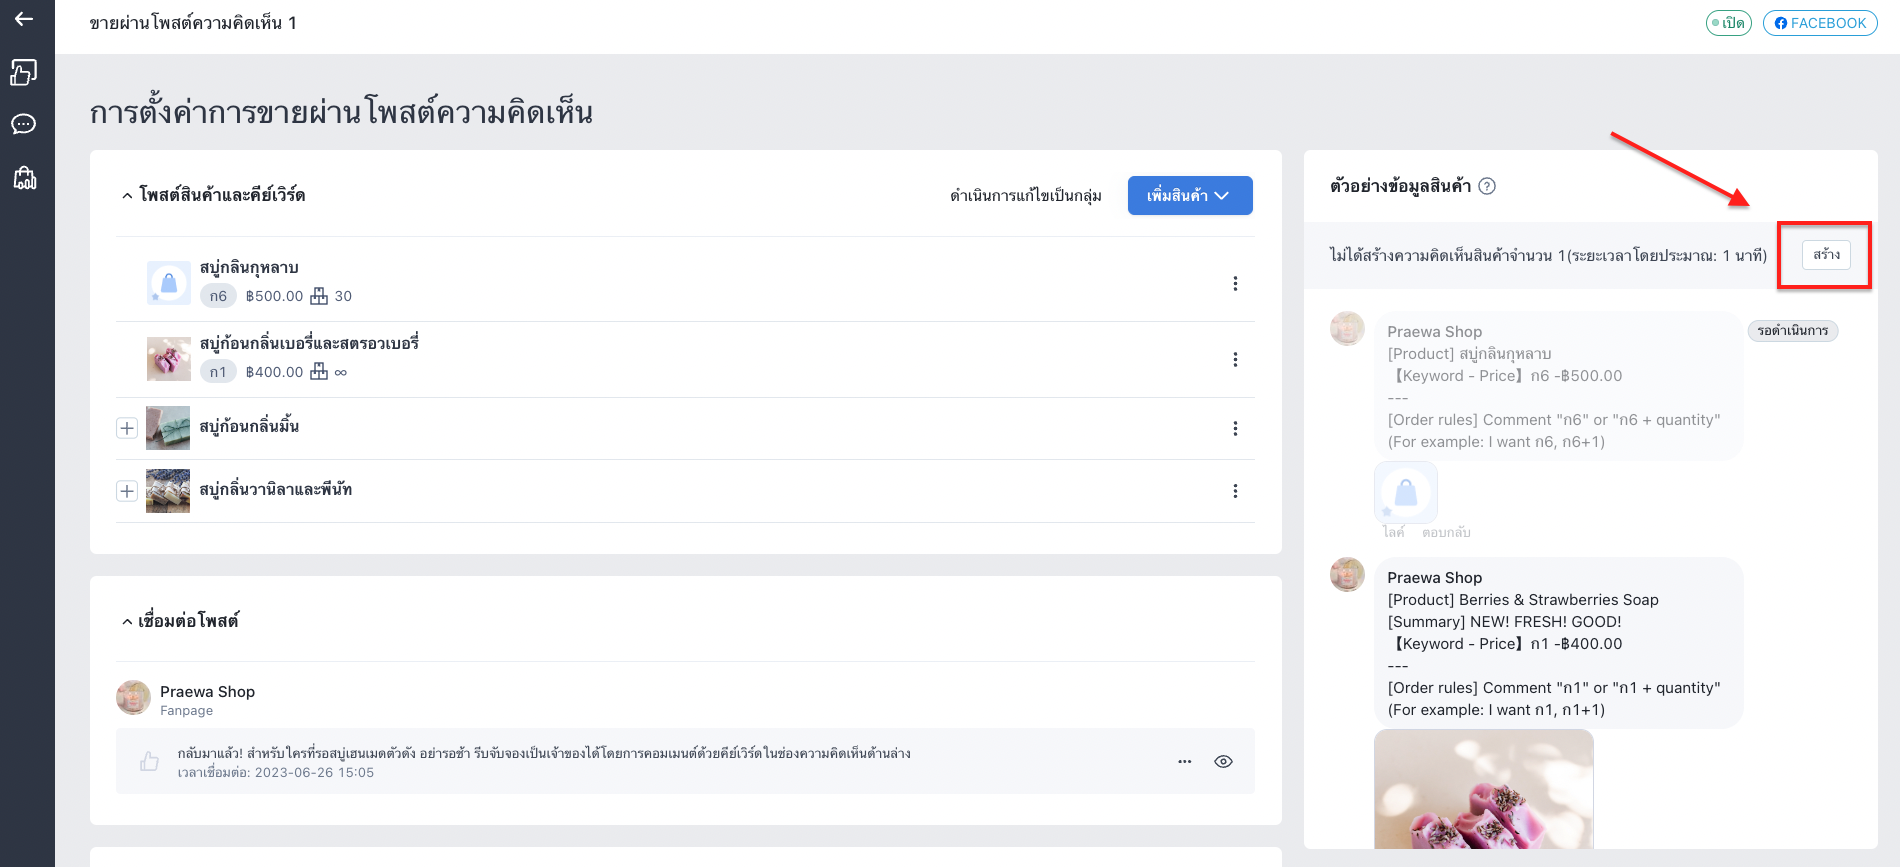Click the price ฿500.00
This screenshot has height=867, width=1900.
(x=274, y=296)
